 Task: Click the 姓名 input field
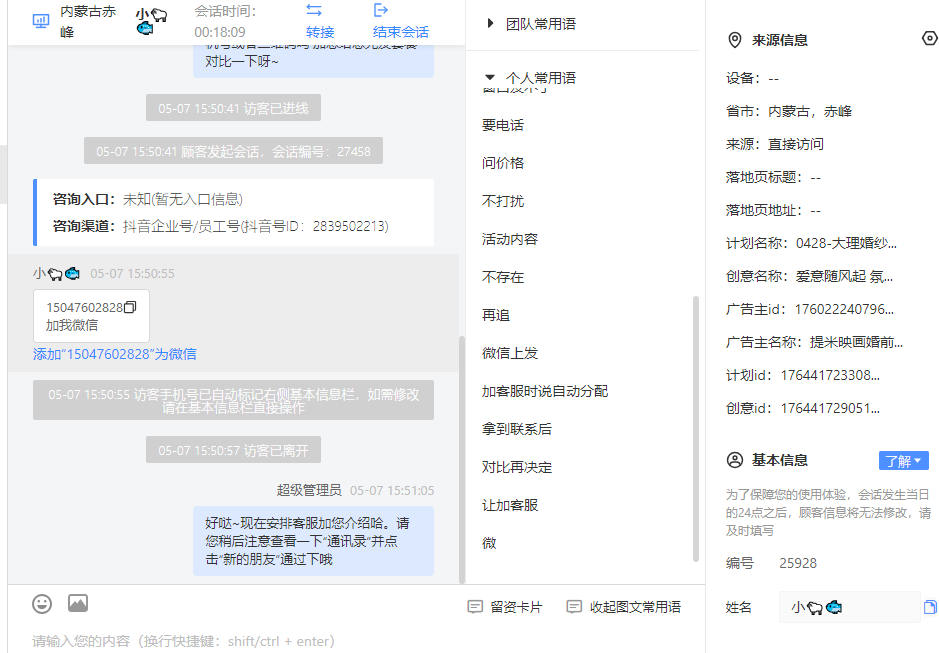pos(849,607)
